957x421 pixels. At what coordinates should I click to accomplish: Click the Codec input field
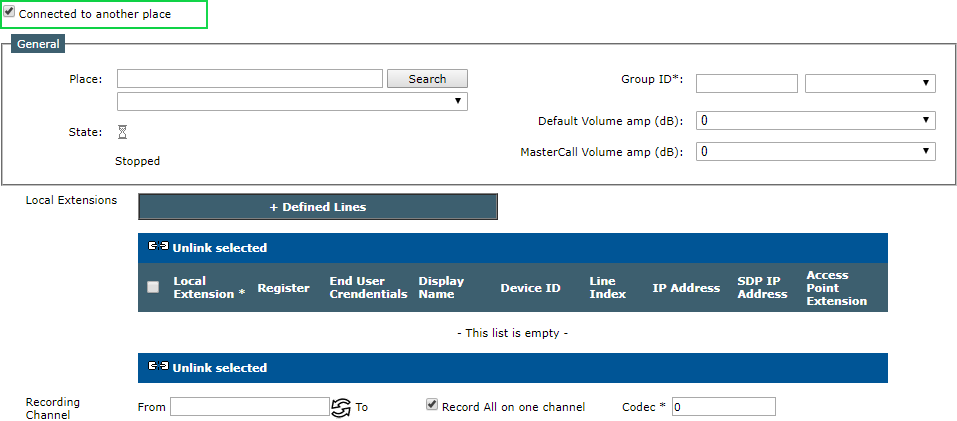click(x=724, y=406)
